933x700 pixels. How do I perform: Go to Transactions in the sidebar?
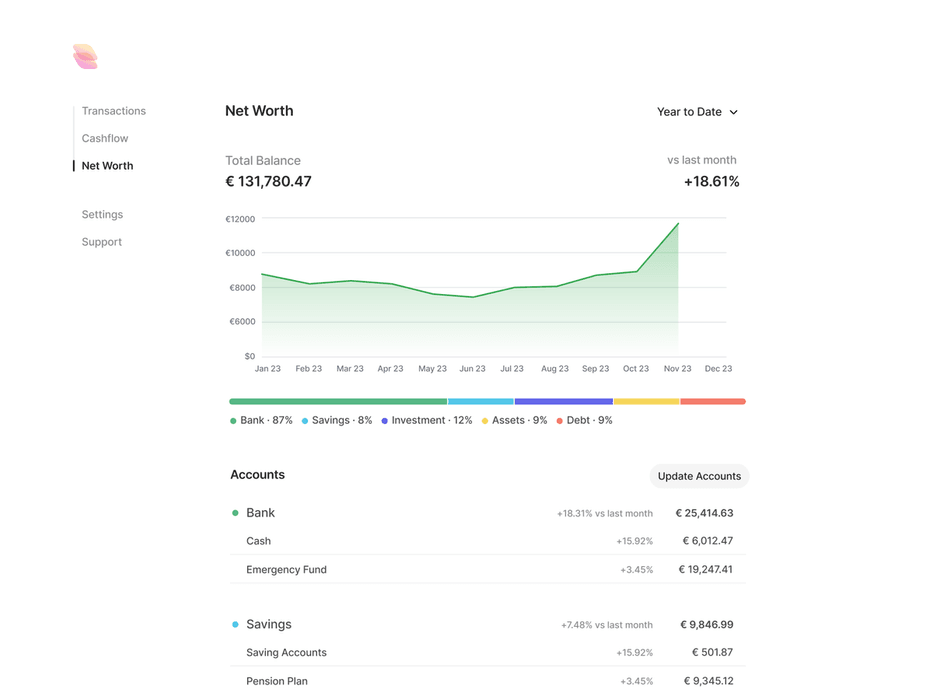click(114, 111)
